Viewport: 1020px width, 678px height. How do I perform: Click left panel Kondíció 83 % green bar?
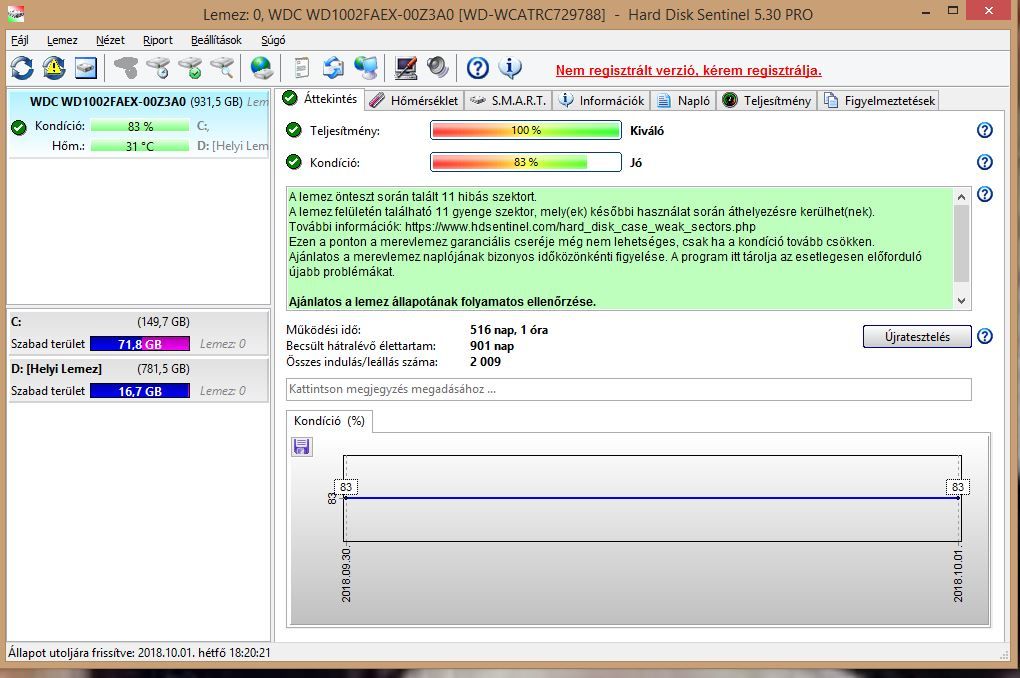[140, 126]
